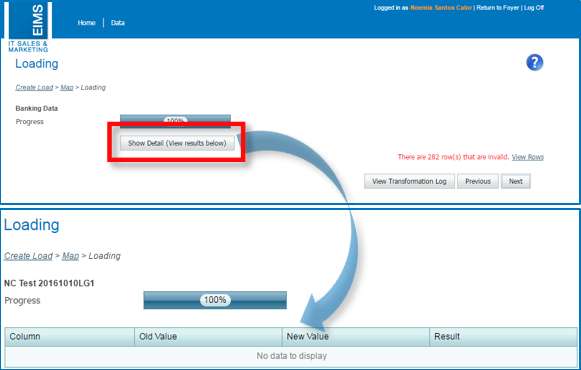Sort by Column header

pyautogui.click(x=70, y=337)
